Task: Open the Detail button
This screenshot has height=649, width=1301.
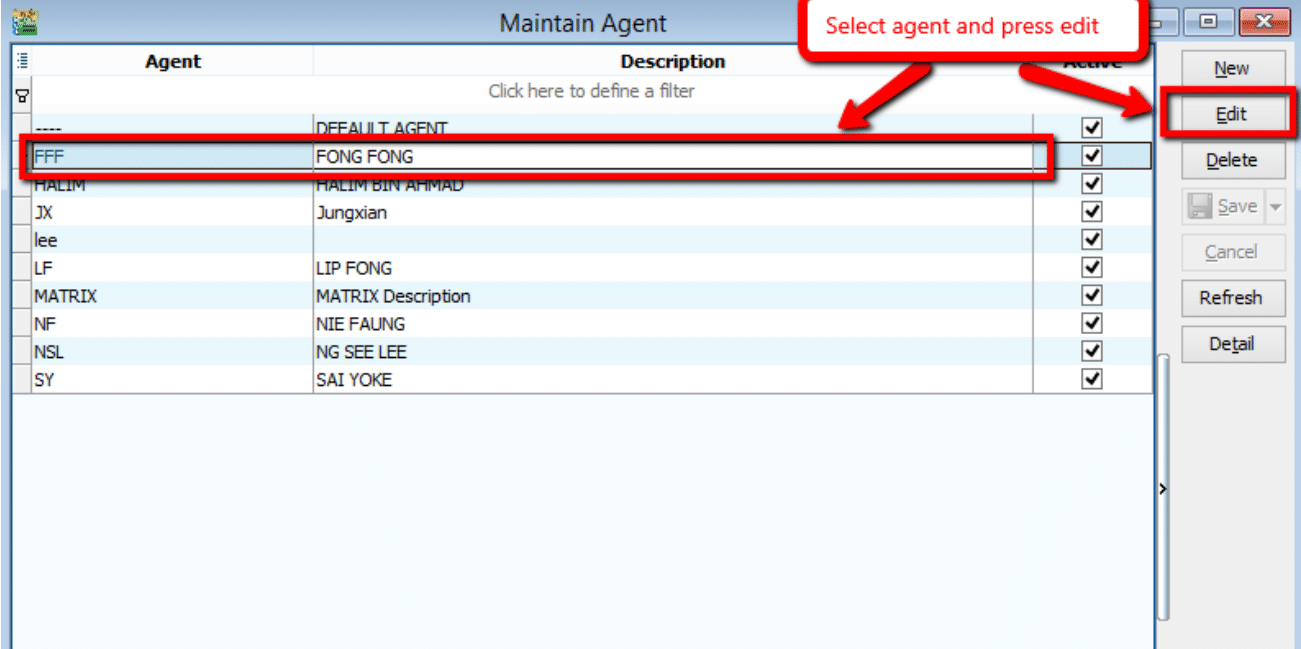Action: pyautogui.click(x=1232, y=344)
